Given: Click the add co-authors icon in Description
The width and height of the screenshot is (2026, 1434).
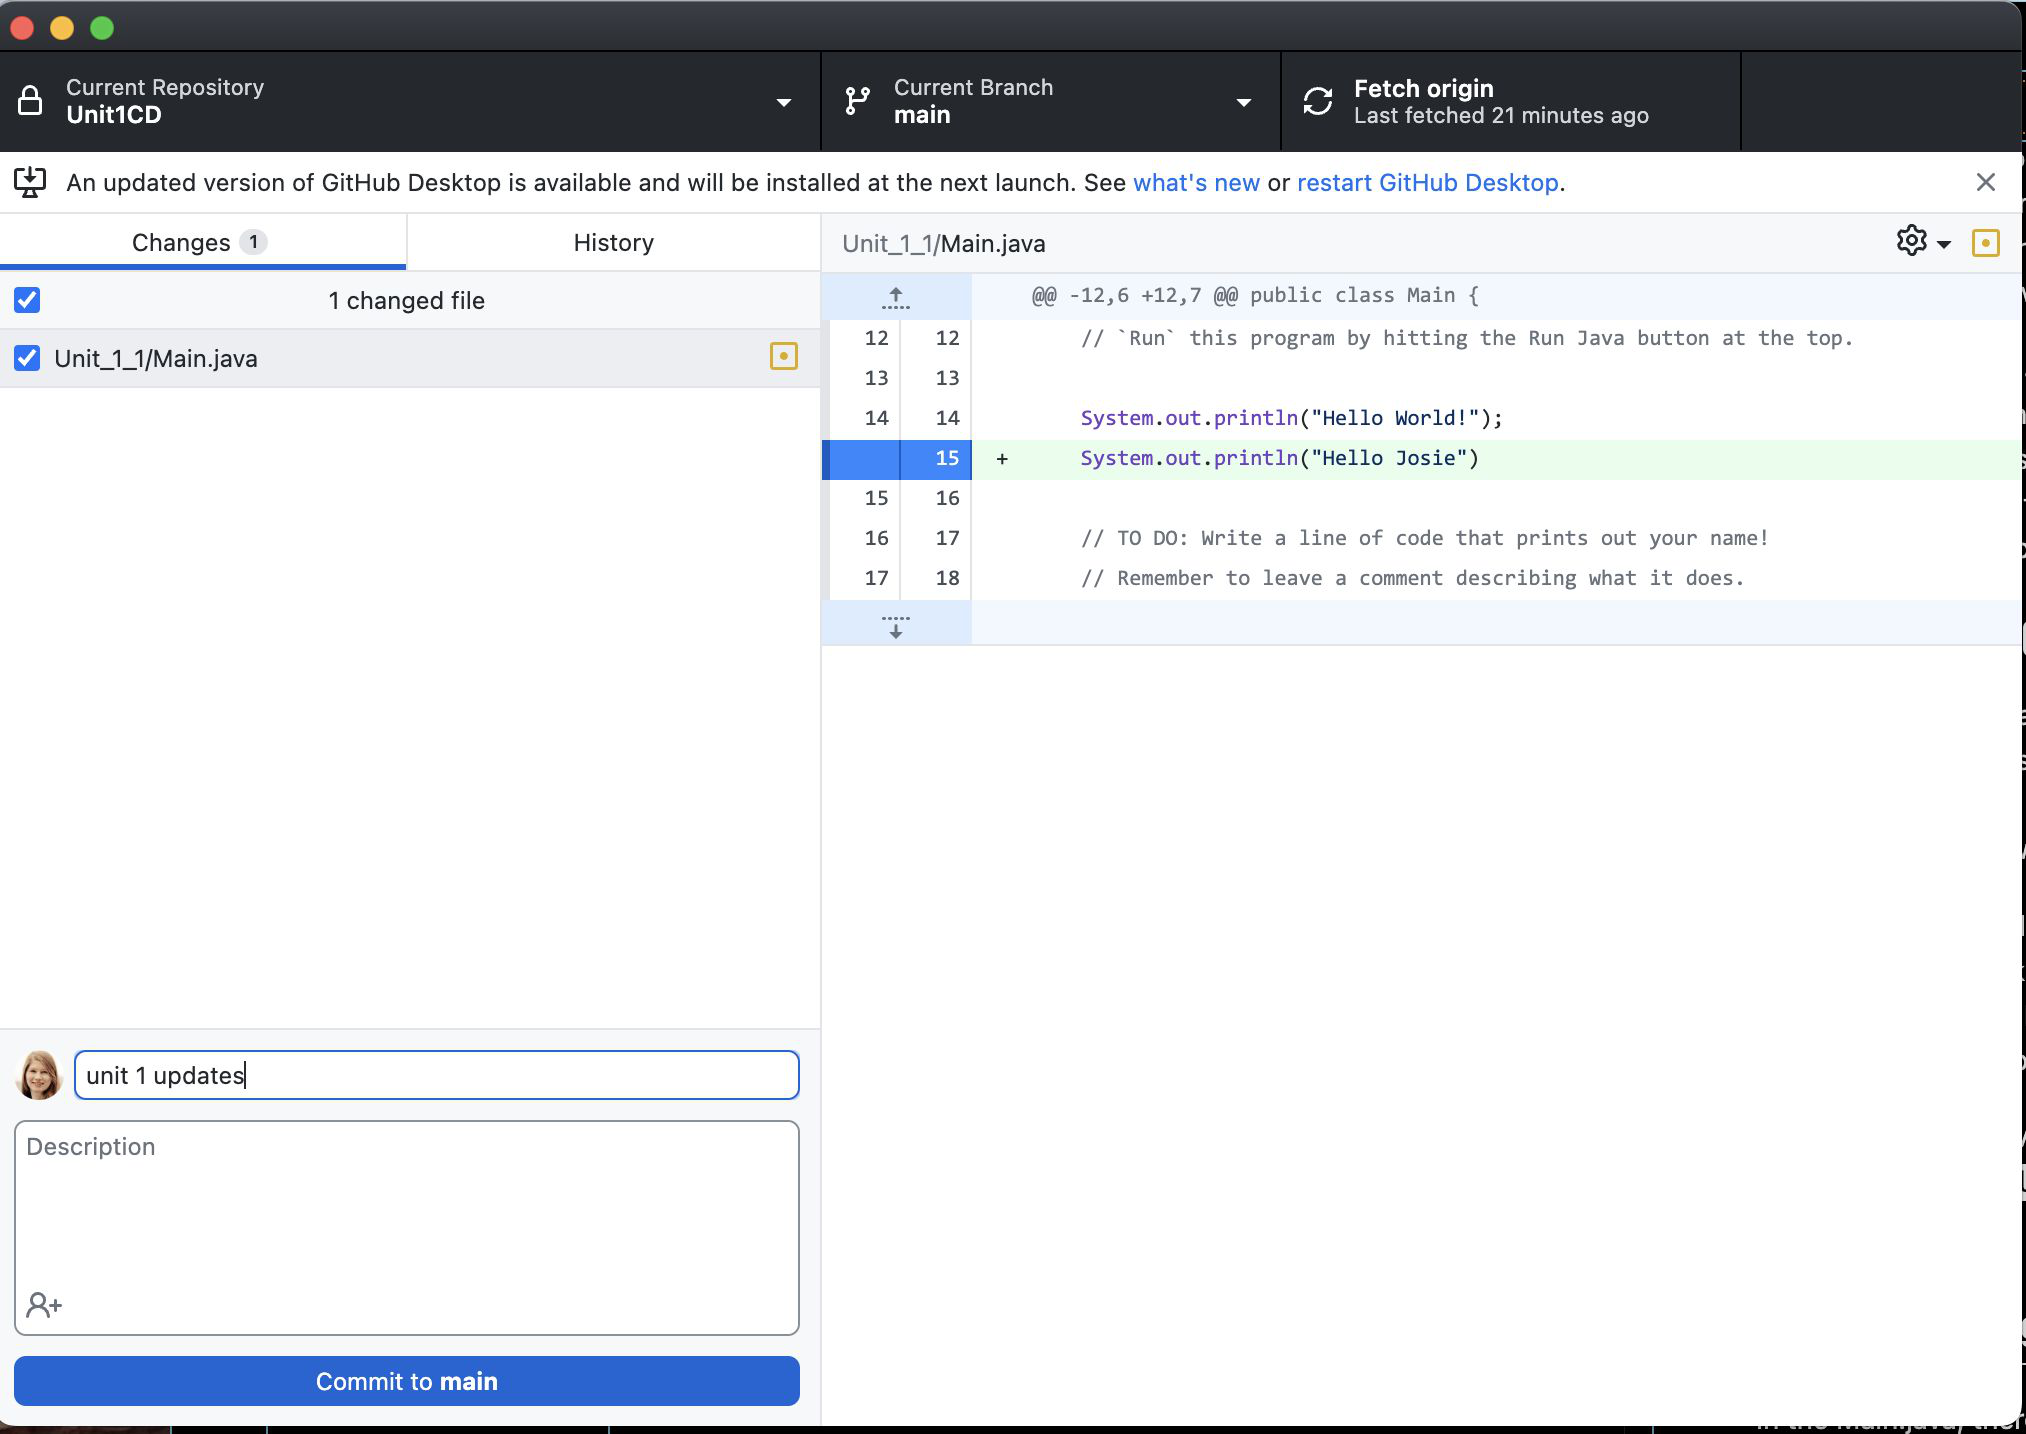Looking at the screenshot, I should click(x=44, y=1305).
